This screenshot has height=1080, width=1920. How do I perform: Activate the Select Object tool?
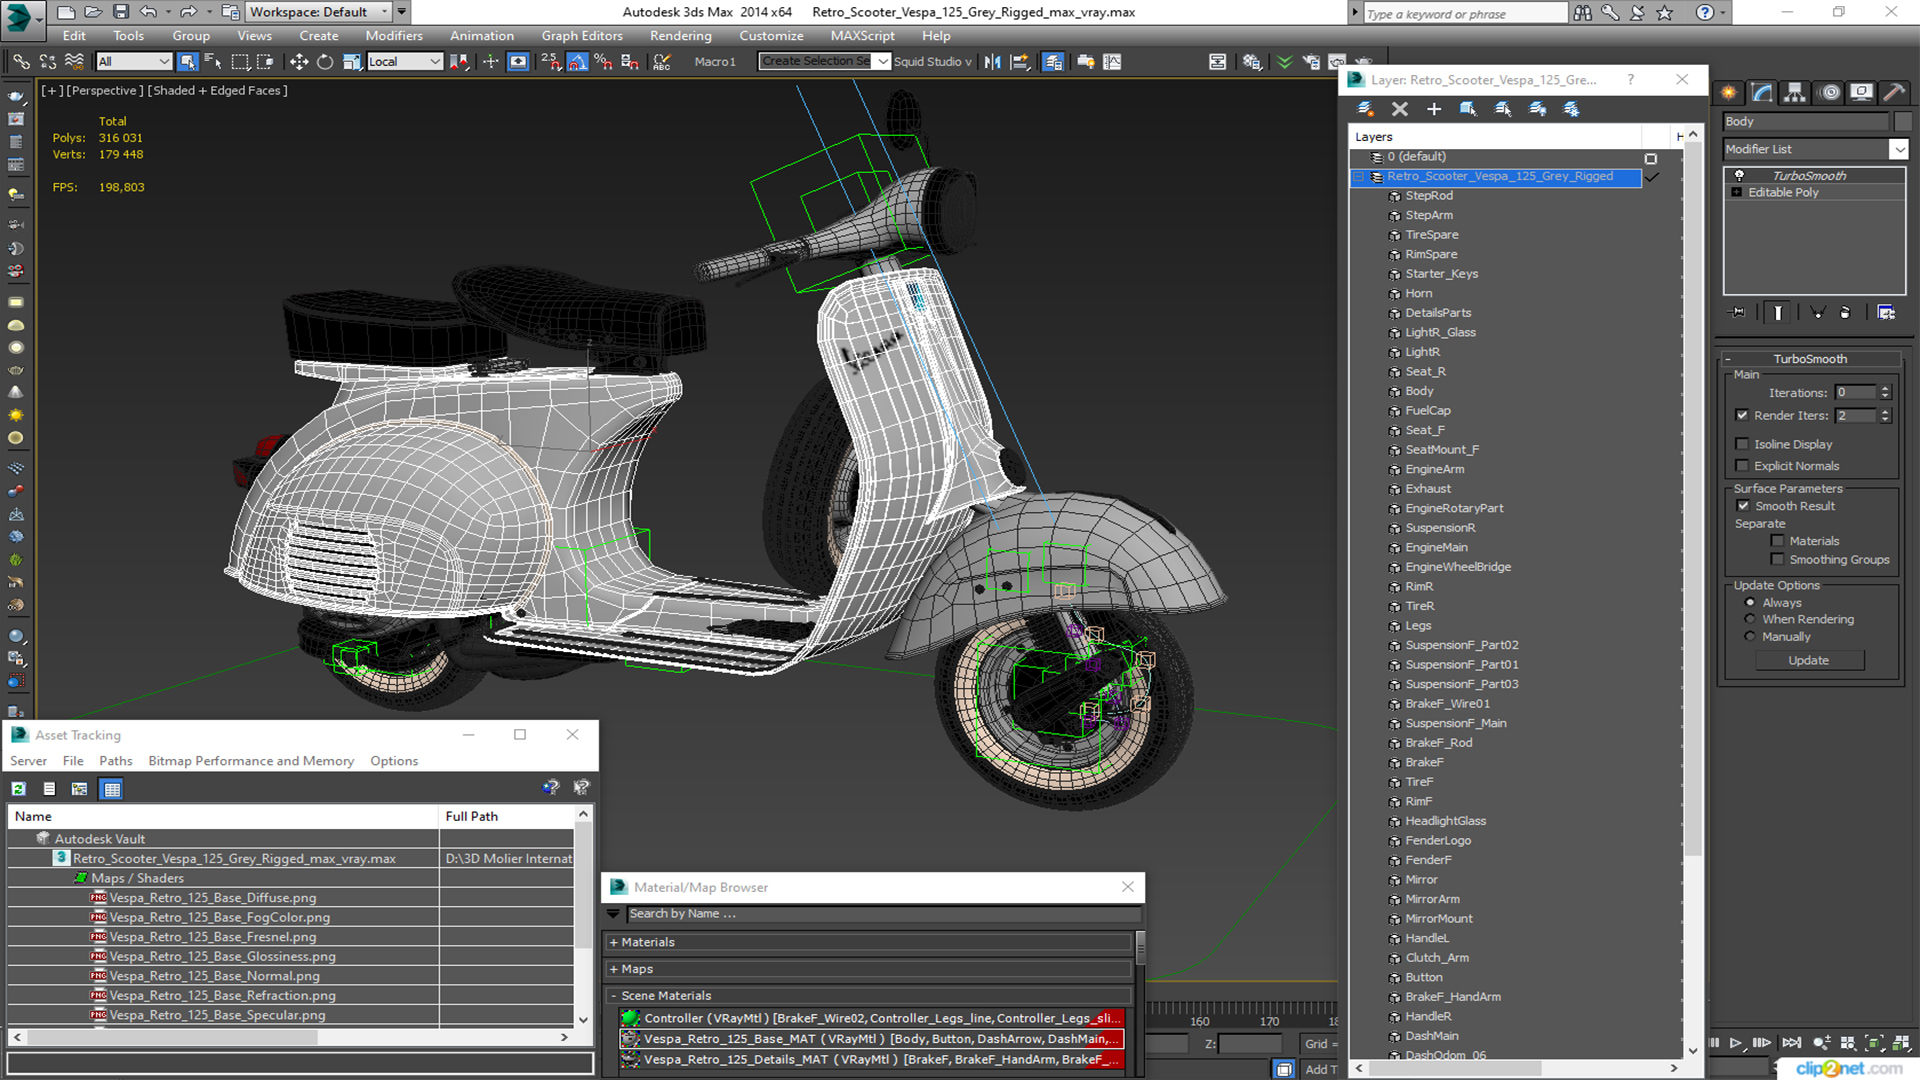(187, 62)
